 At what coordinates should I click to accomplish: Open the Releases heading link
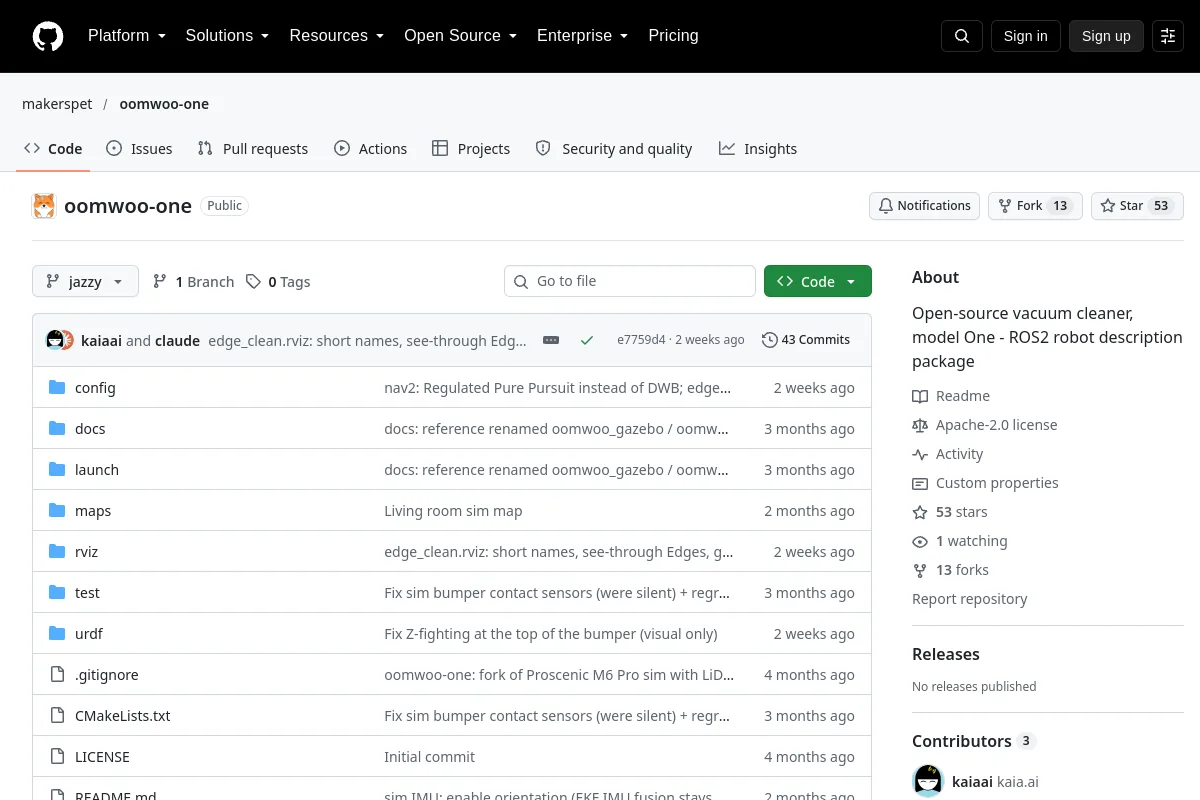(x=946, y=654)
